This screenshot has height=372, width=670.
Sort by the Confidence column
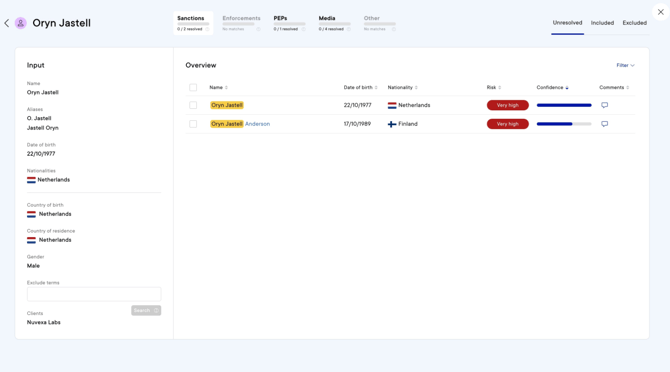pyautogui.click(x=552, y=88)
